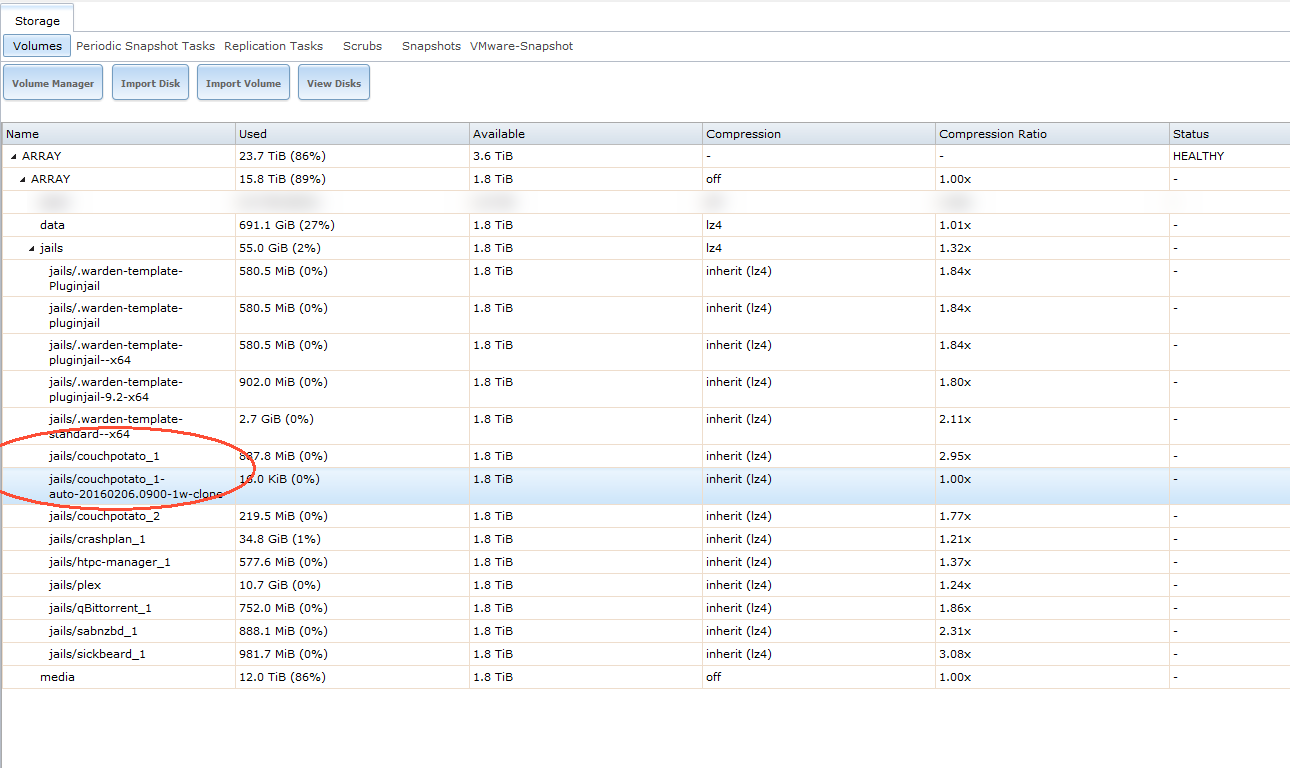Open the Replication Tasks tab

[273, 46]
